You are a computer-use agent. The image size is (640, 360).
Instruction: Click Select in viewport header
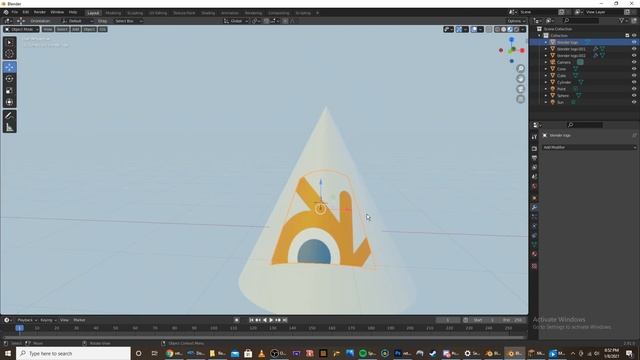62,29
